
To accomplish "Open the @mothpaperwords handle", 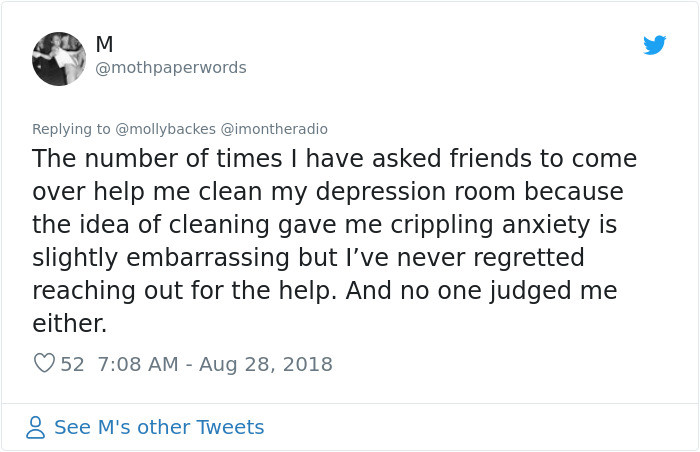I will [x=171, y=67].
